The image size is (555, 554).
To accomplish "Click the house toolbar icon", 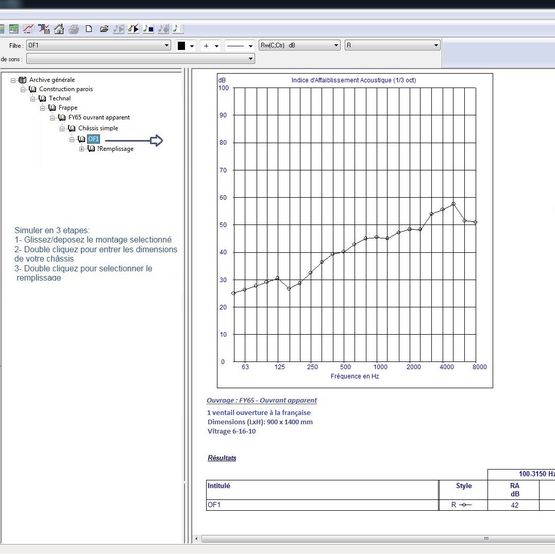I will [59, 29].
